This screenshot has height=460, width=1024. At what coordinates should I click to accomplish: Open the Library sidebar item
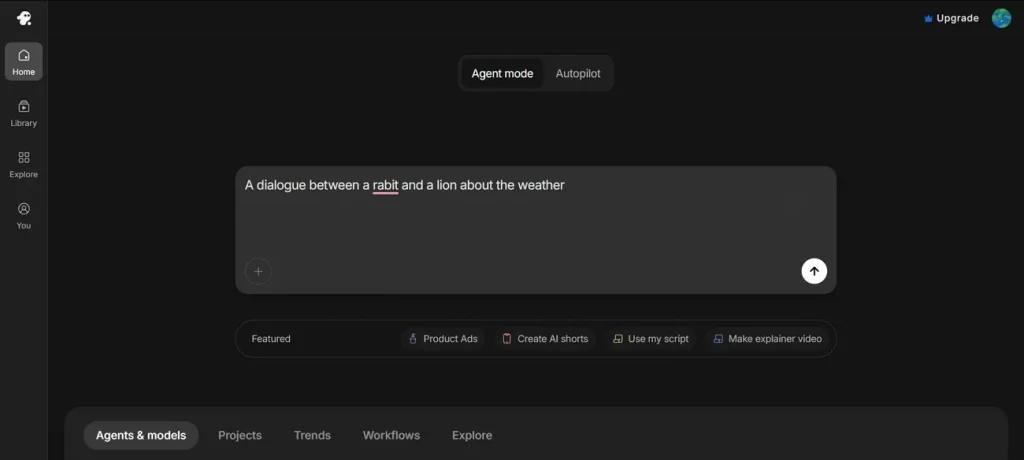pos(24,113)
